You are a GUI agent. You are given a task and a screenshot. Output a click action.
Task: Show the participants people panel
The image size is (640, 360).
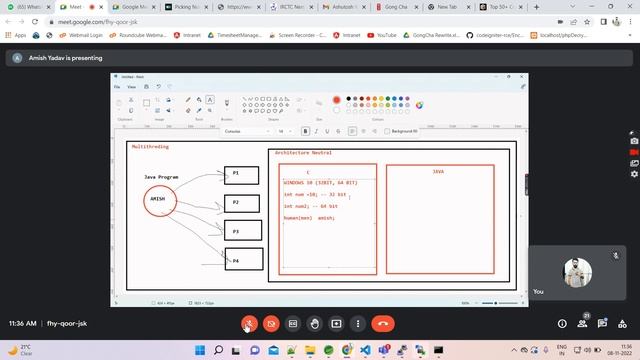point(582,324)
